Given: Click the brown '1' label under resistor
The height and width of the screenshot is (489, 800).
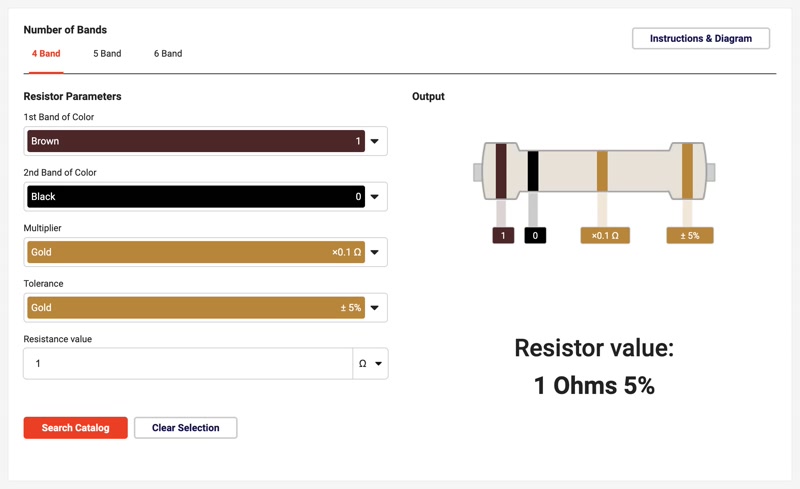Looking at the screenshot, I should pyautogui.click(x=503, y=236).
